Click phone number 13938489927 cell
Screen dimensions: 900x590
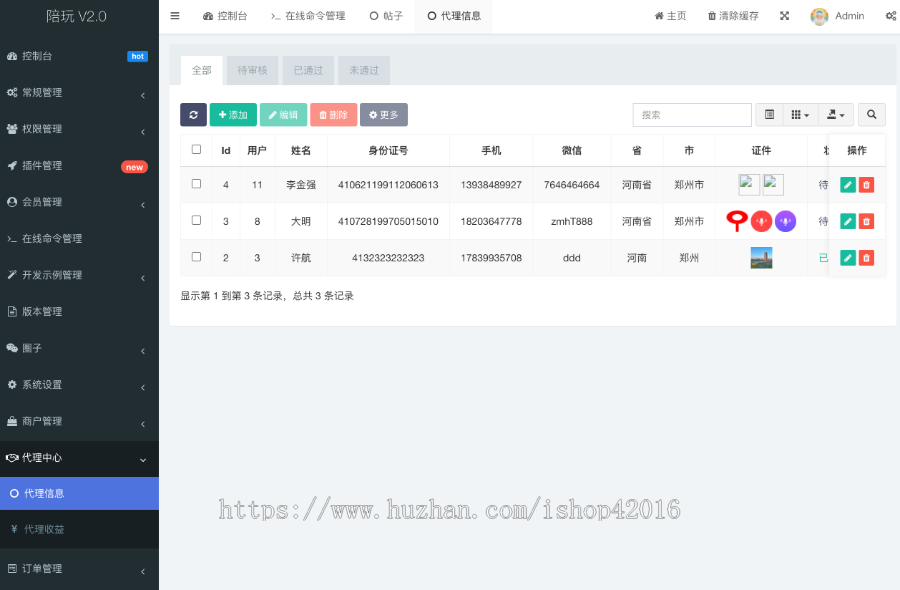pyautogui.click(x=491, y=185)
